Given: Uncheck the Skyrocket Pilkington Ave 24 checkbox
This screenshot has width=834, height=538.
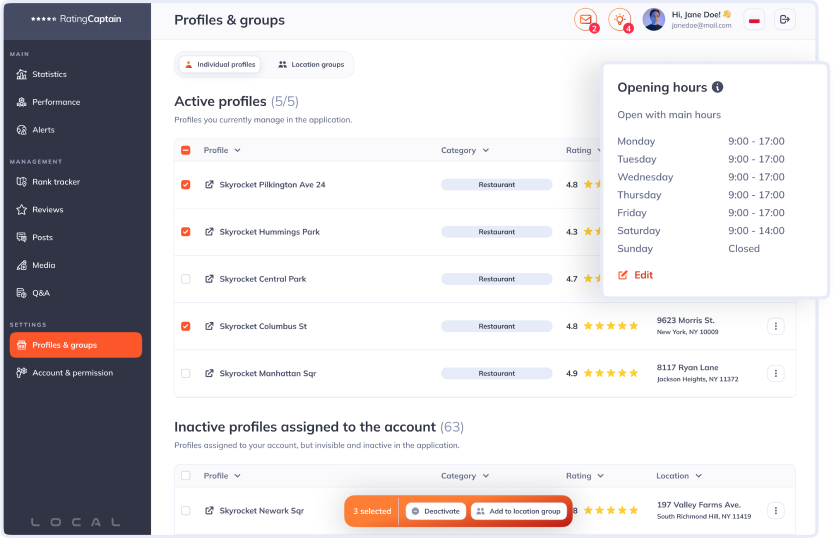Looking at the screenshot, I should (x=185, y=185).
